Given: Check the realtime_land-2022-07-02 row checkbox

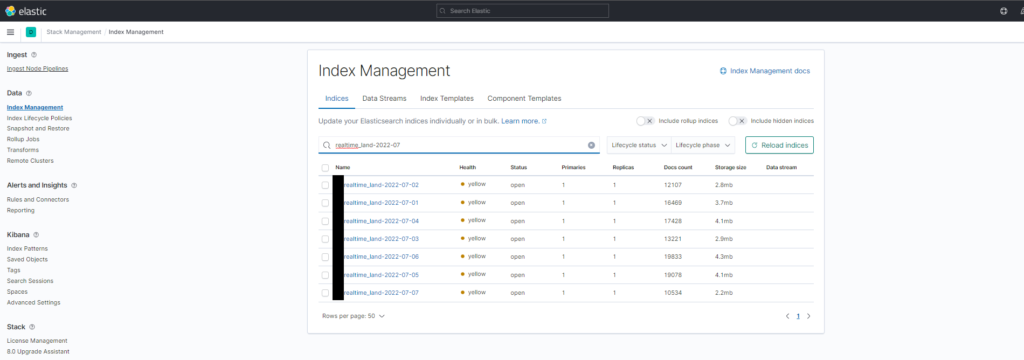Looking at the screenshot, I should click(x=325, y=186).
